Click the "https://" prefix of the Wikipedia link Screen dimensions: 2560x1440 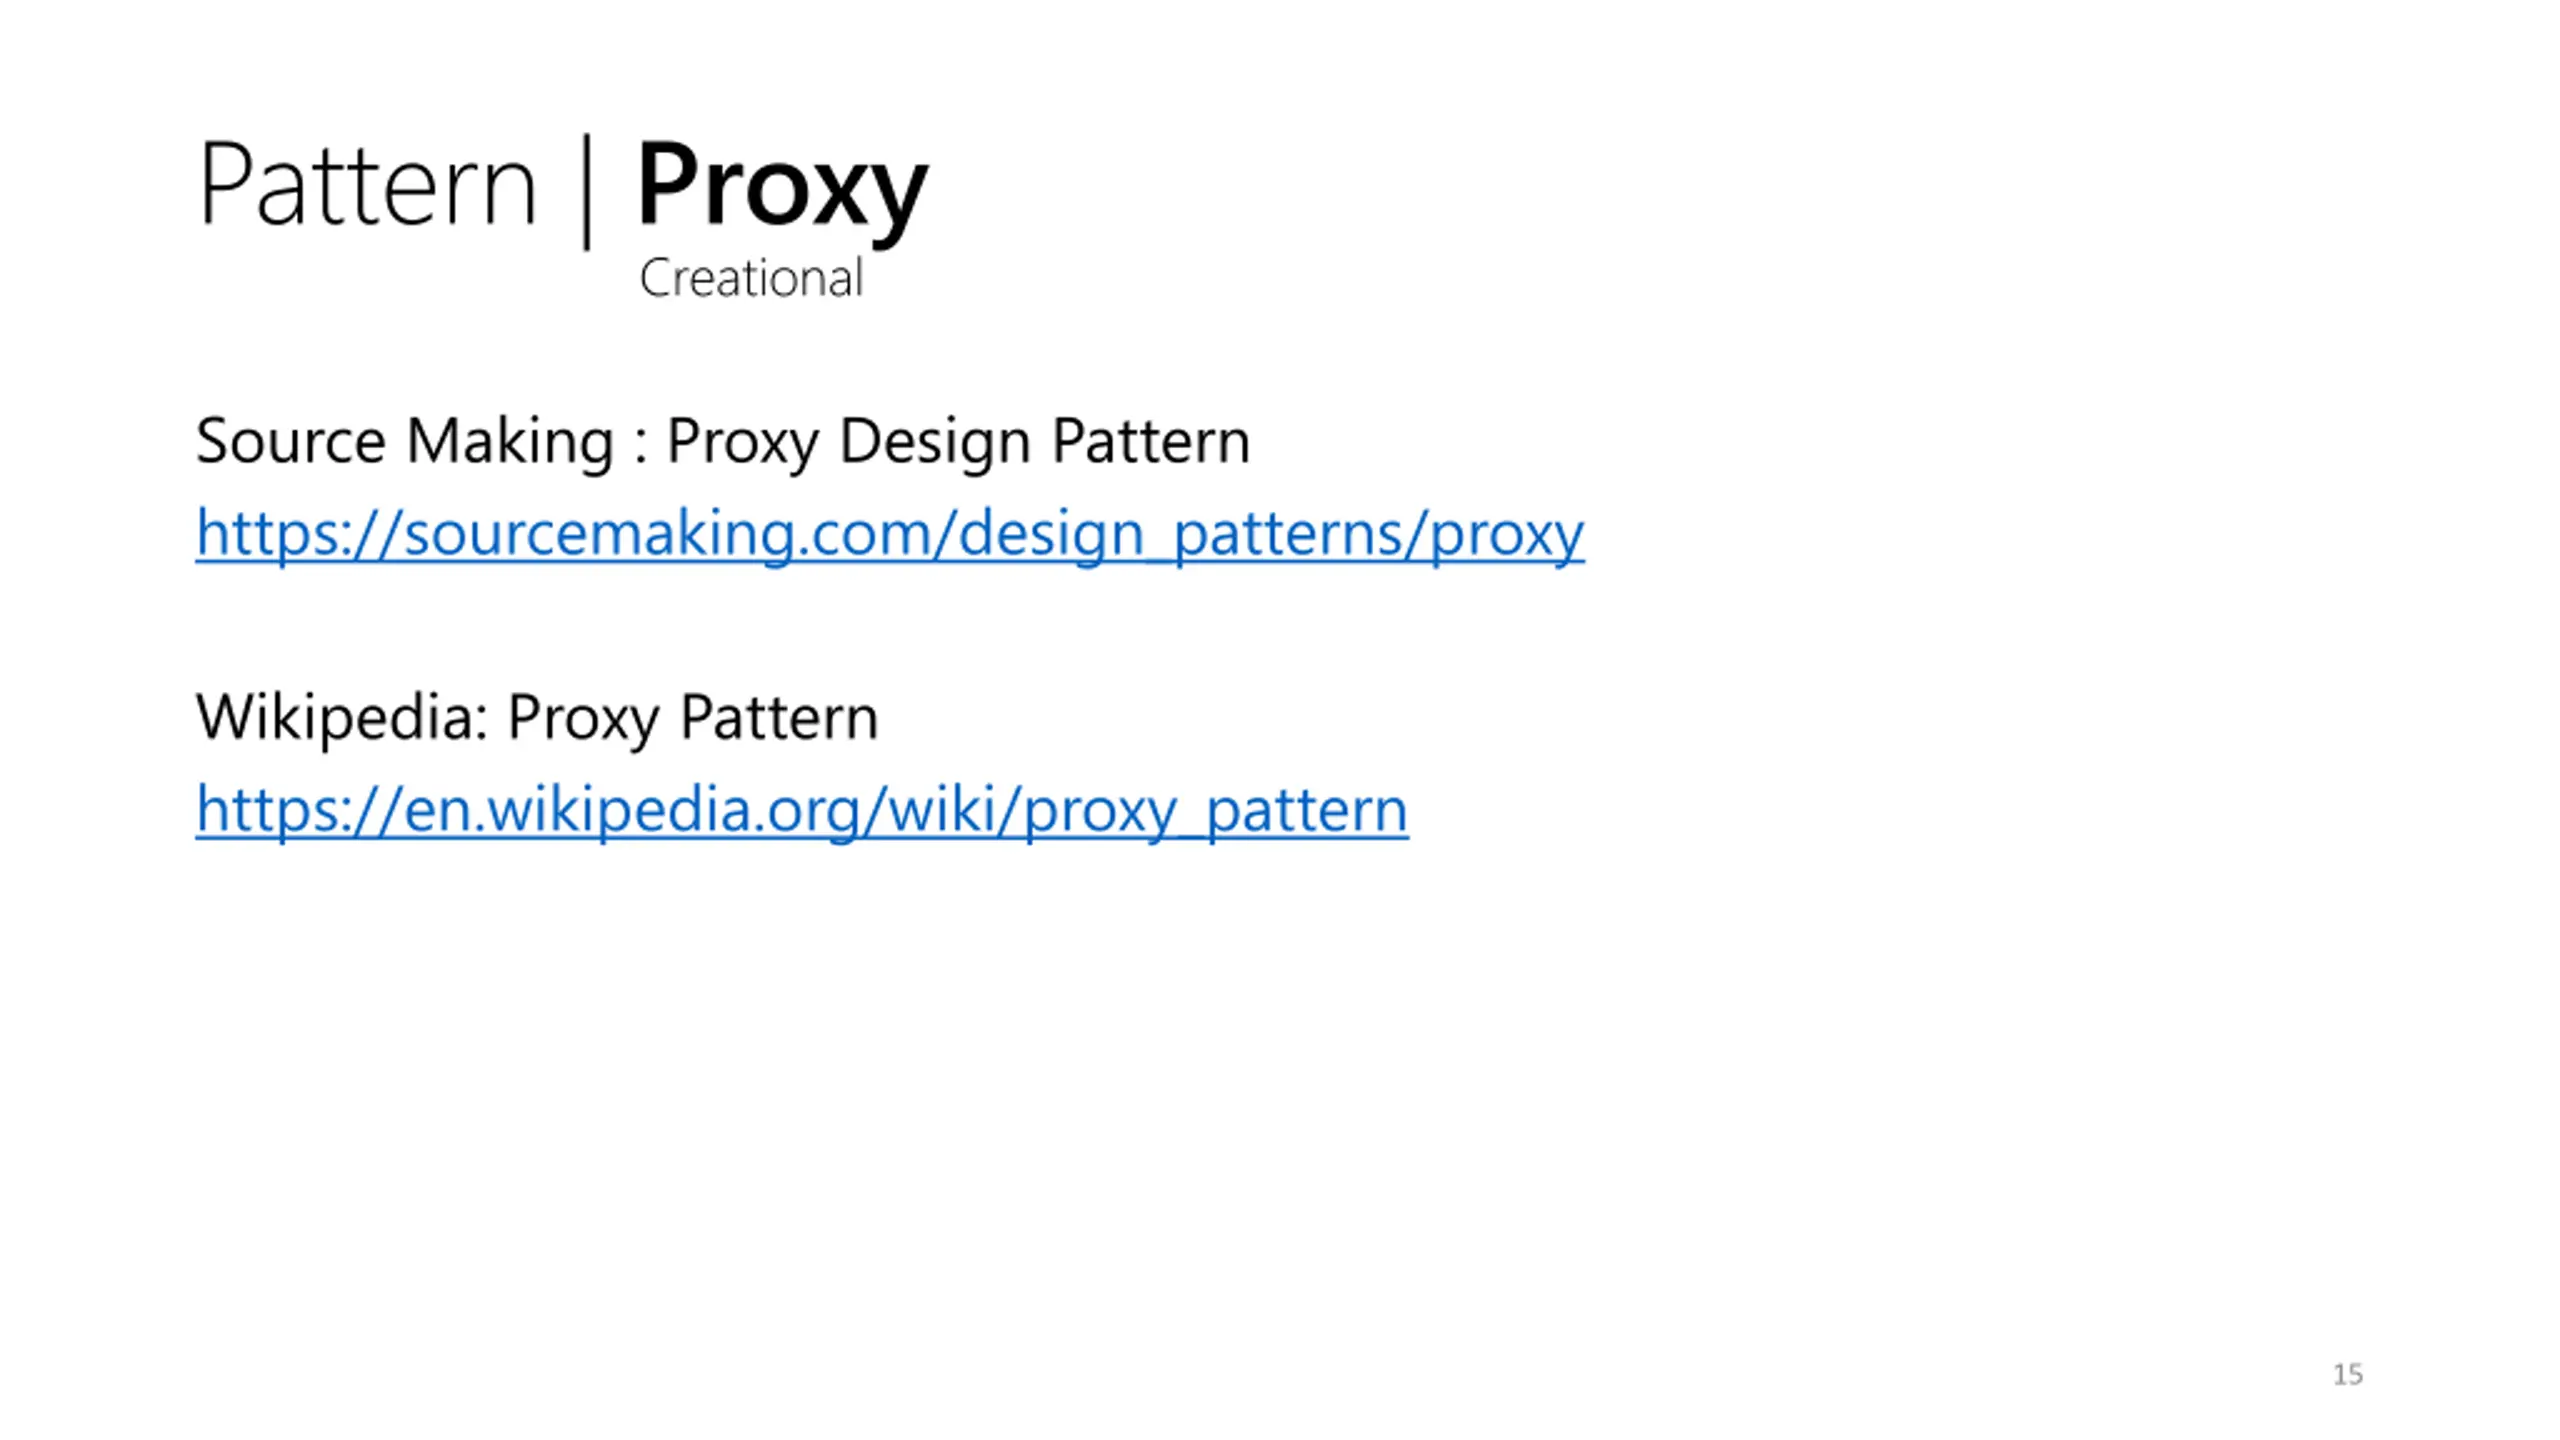tap(298, 809)
